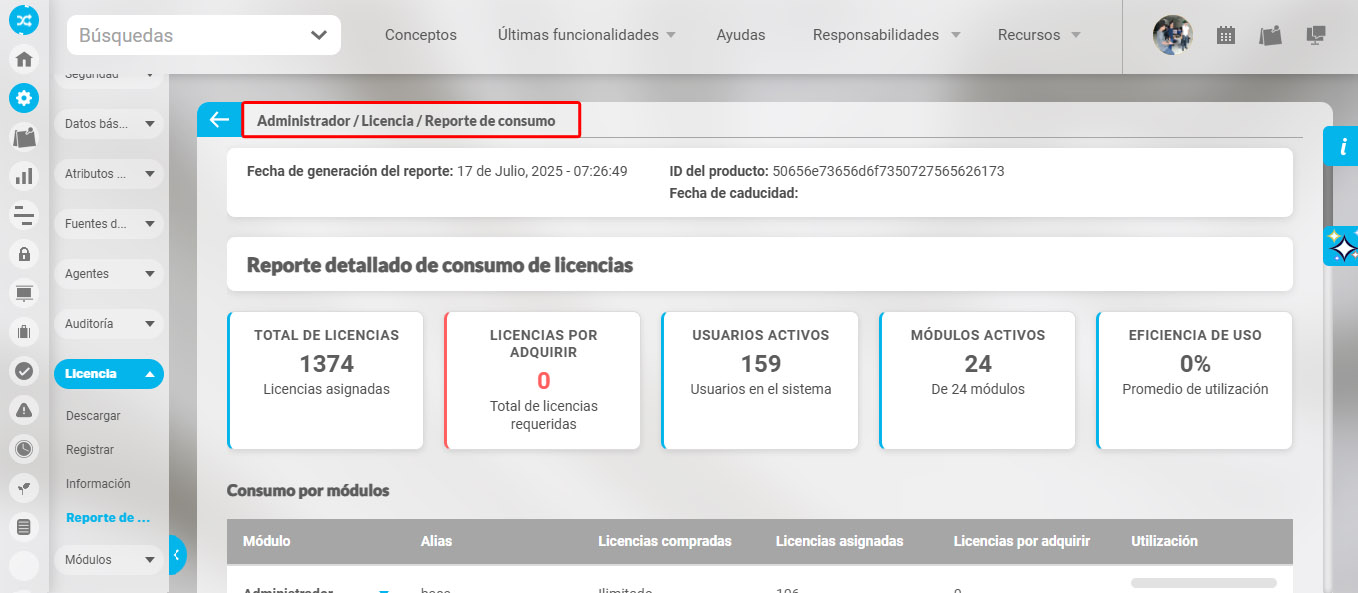Expand the Módulos submenu
Screen dimensions: 1358x593
point(108,559)
